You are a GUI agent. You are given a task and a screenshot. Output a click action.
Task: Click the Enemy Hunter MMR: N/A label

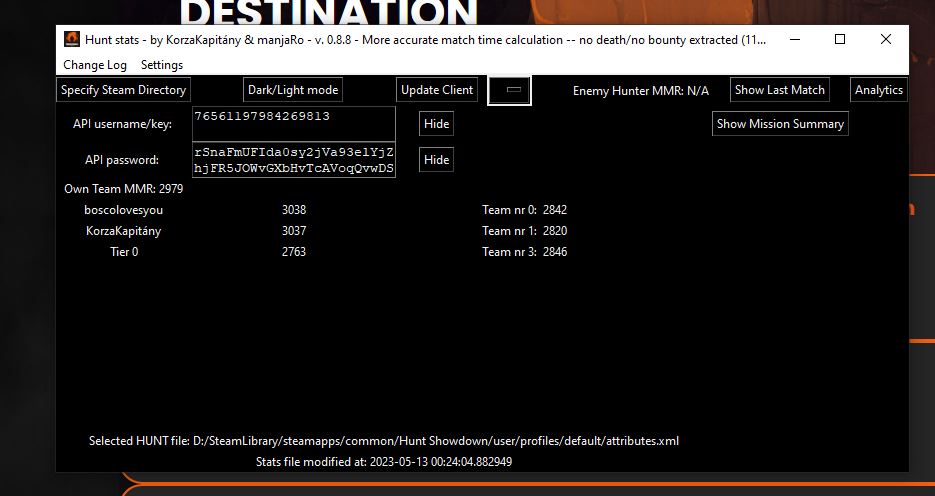click(640, 91)
